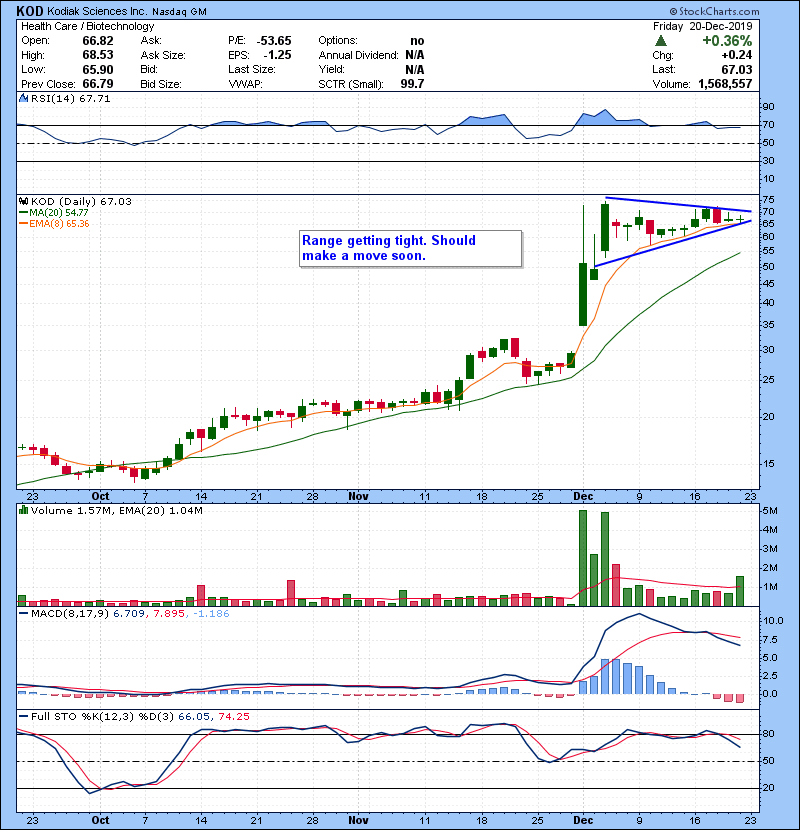This screenshot has width=800, height=830.
Task: Click the VWAP label
Action: pos(245,84)
